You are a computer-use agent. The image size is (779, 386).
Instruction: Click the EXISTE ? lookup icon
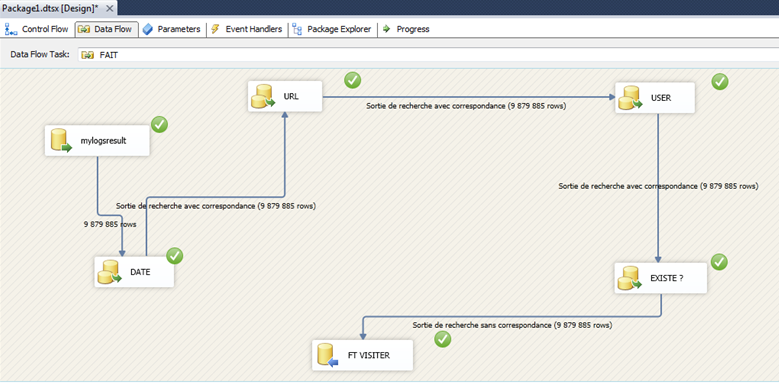(629, 278)
